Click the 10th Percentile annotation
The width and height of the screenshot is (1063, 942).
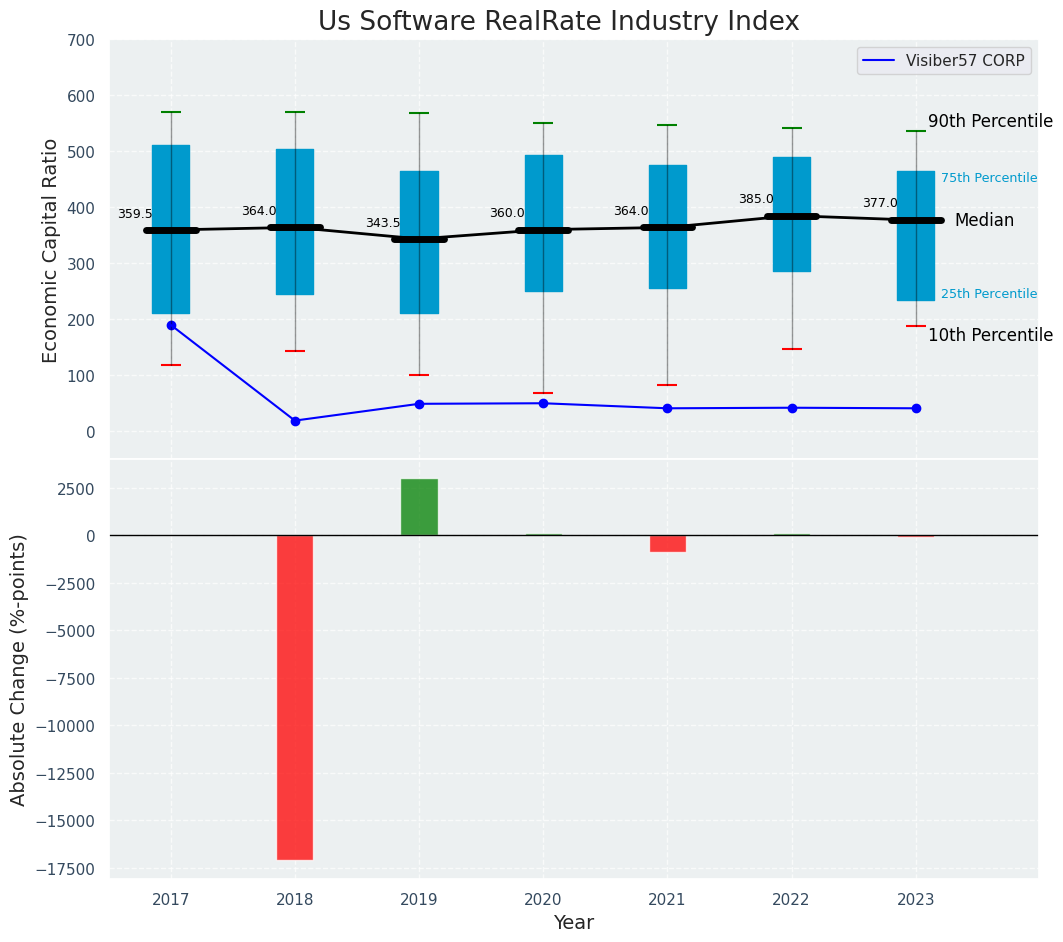click(989, 335)
